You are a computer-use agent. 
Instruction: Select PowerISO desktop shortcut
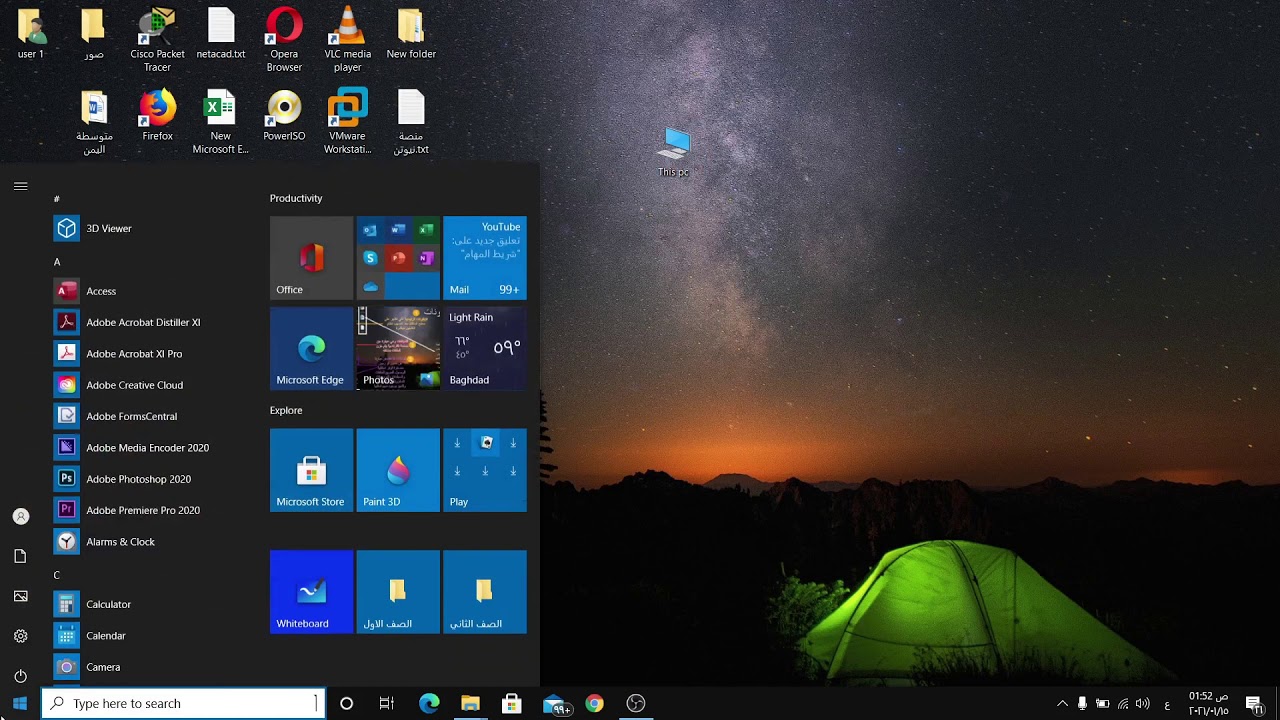tap(284, 116)
